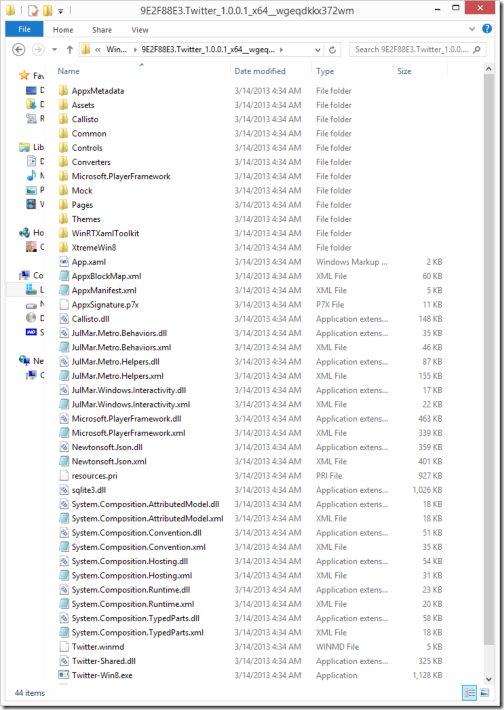Select Microsoft.PlayerFramework.dll file
The width and height of the screenshot is (504, 710).
126,419
